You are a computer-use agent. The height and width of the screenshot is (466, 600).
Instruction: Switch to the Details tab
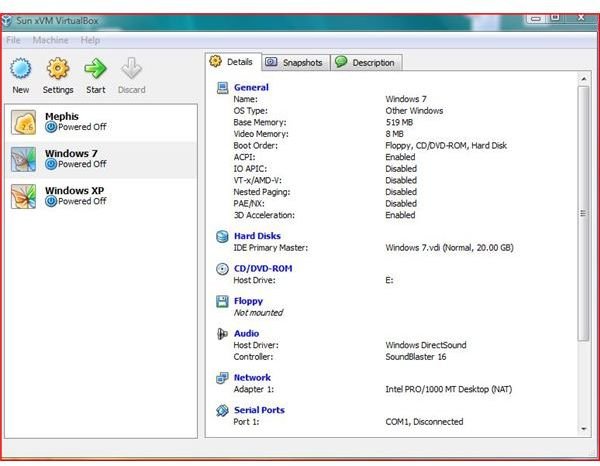point(233,62)
